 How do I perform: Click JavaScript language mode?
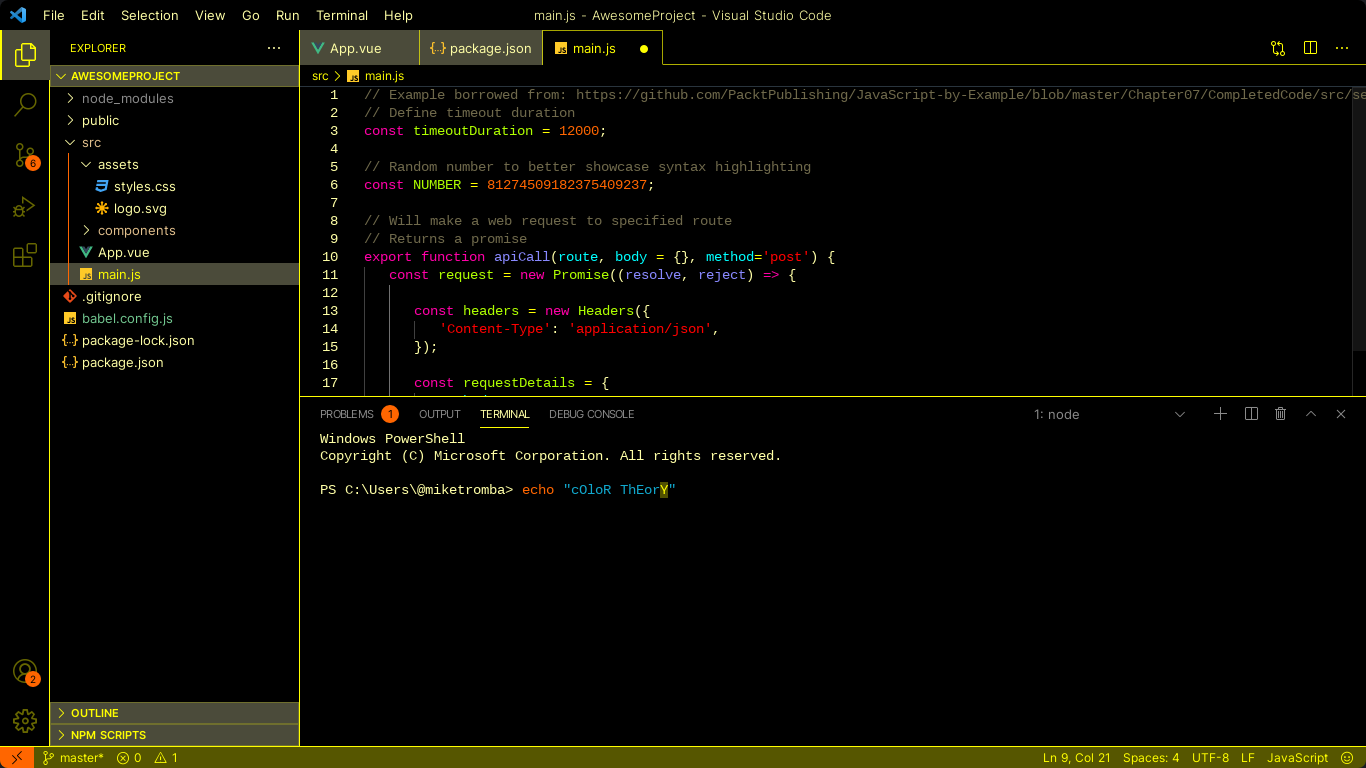click(x=1297, y=758)
